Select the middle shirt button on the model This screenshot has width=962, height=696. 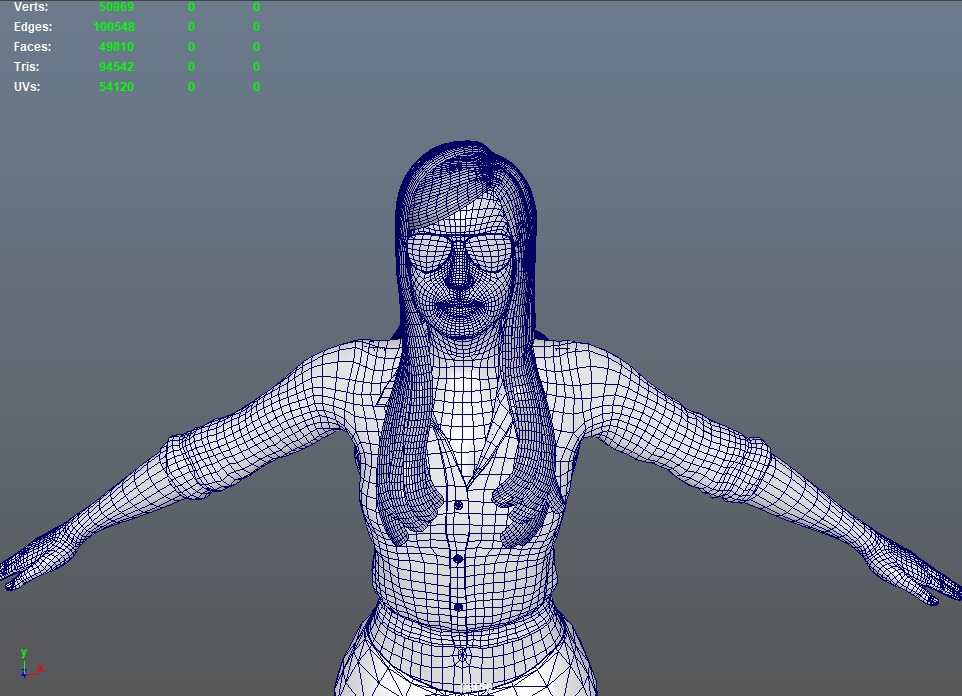(x=458, y=559)
